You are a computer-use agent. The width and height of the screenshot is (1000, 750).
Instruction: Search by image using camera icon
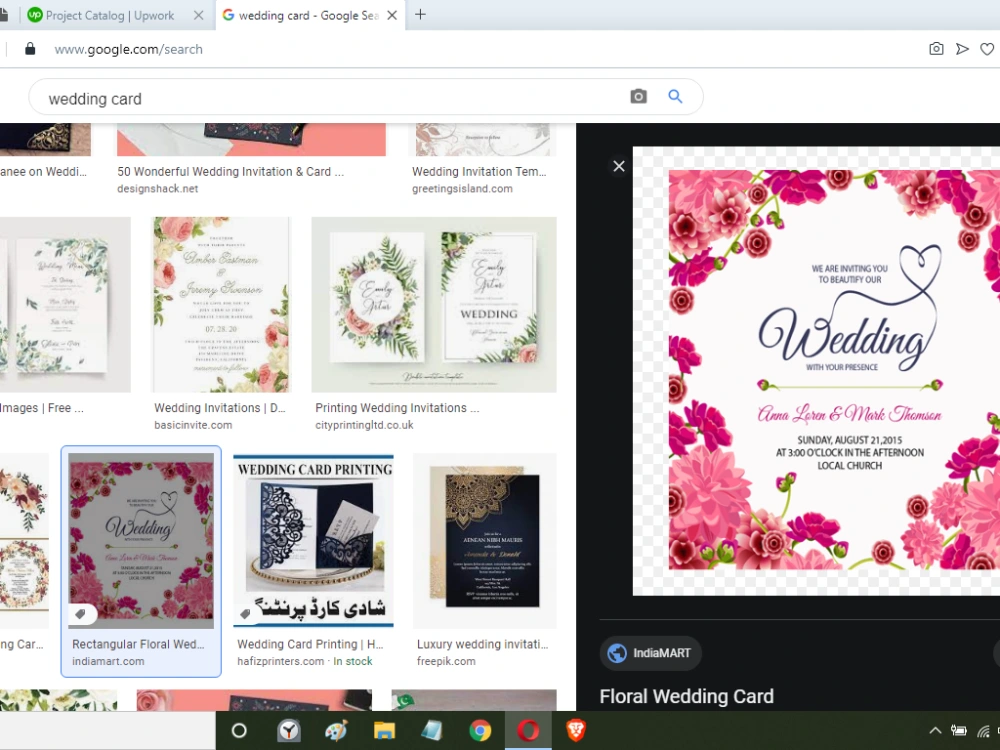tap(638, 96)
